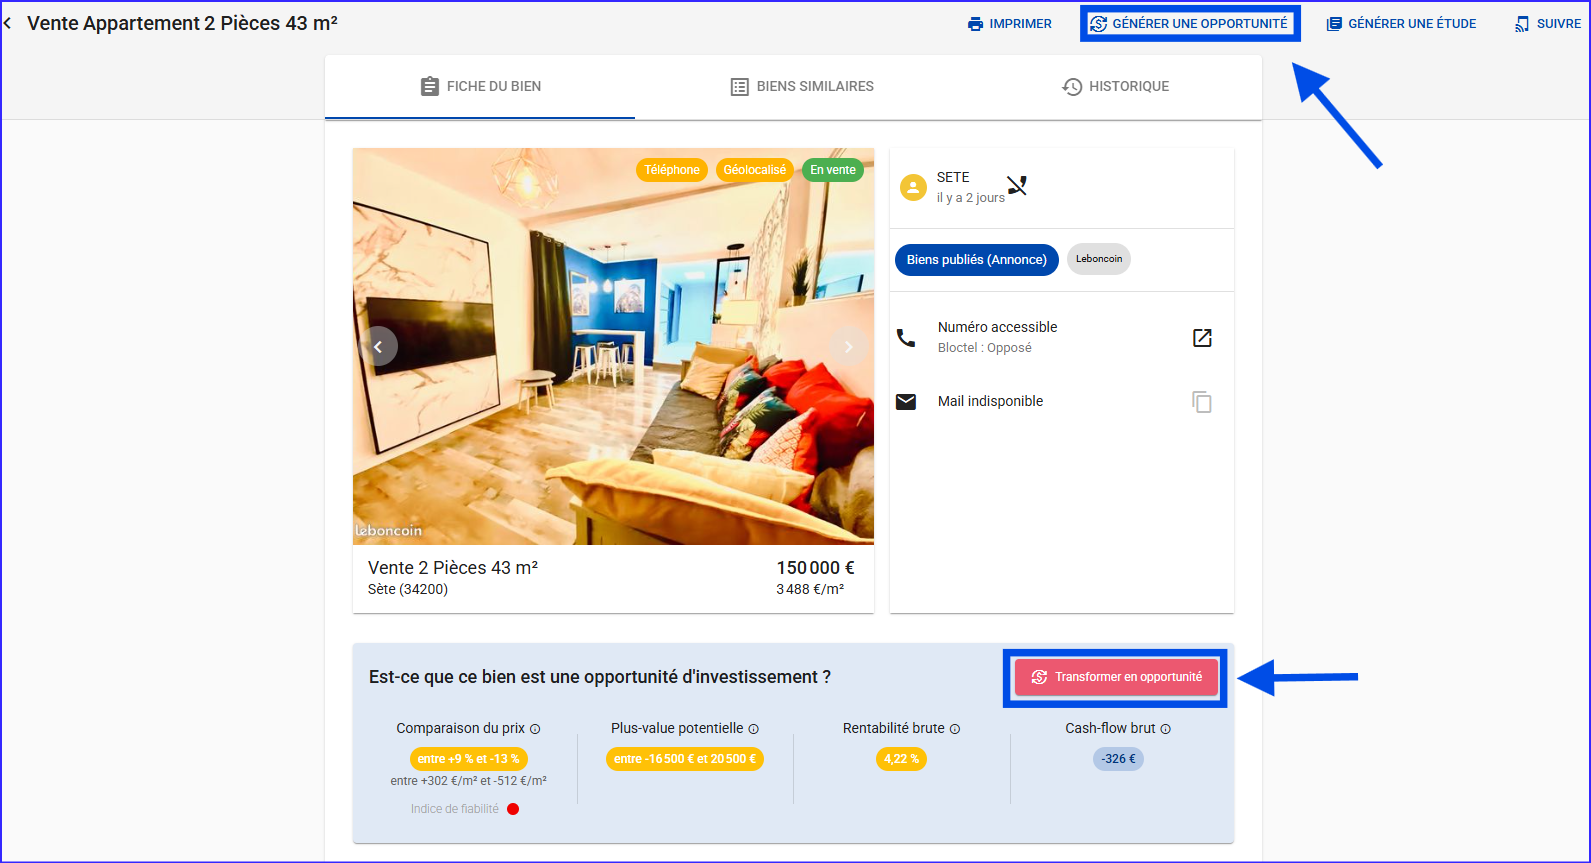Click the Imprimer print button
Screen dimensions: 1591x863
1010,24
